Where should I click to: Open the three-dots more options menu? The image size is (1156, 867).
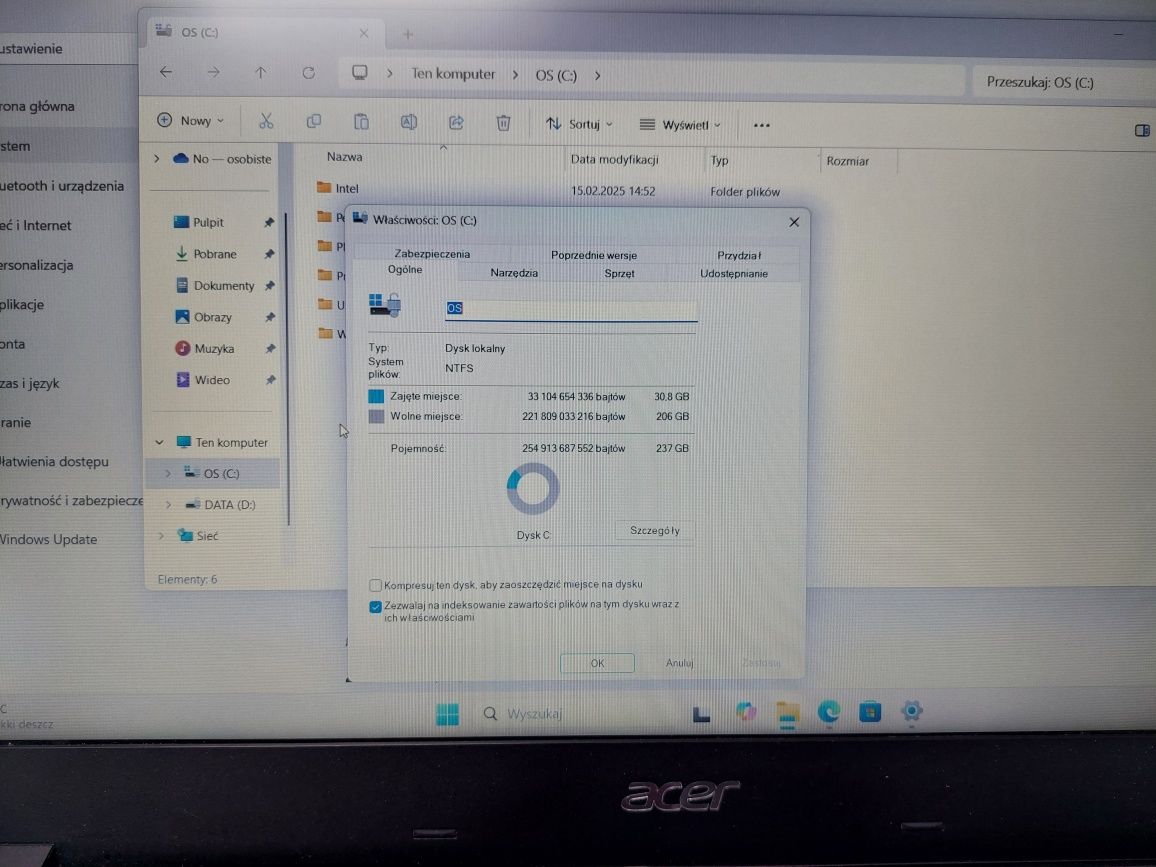click(x=762, y=125)
